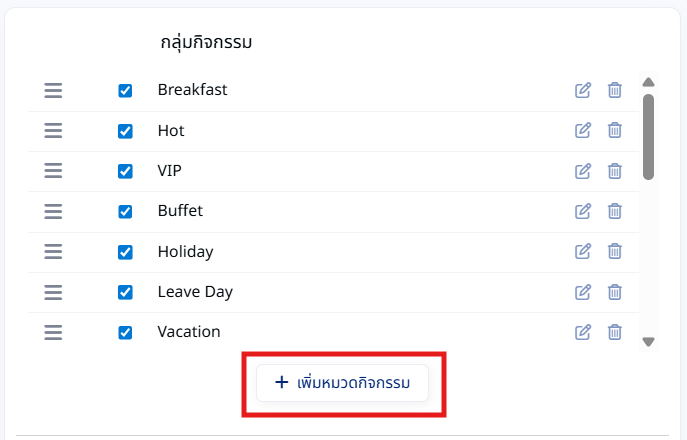Screen dimensions: 687x440
Task: Edit the Breakfast activity group
Action: (x=583, y=90)
